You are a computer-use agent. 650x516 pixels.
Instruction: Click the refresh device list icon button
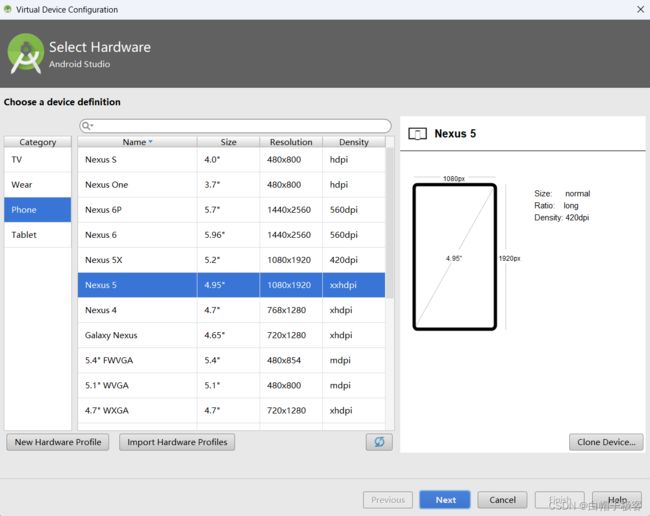(379, 442)
